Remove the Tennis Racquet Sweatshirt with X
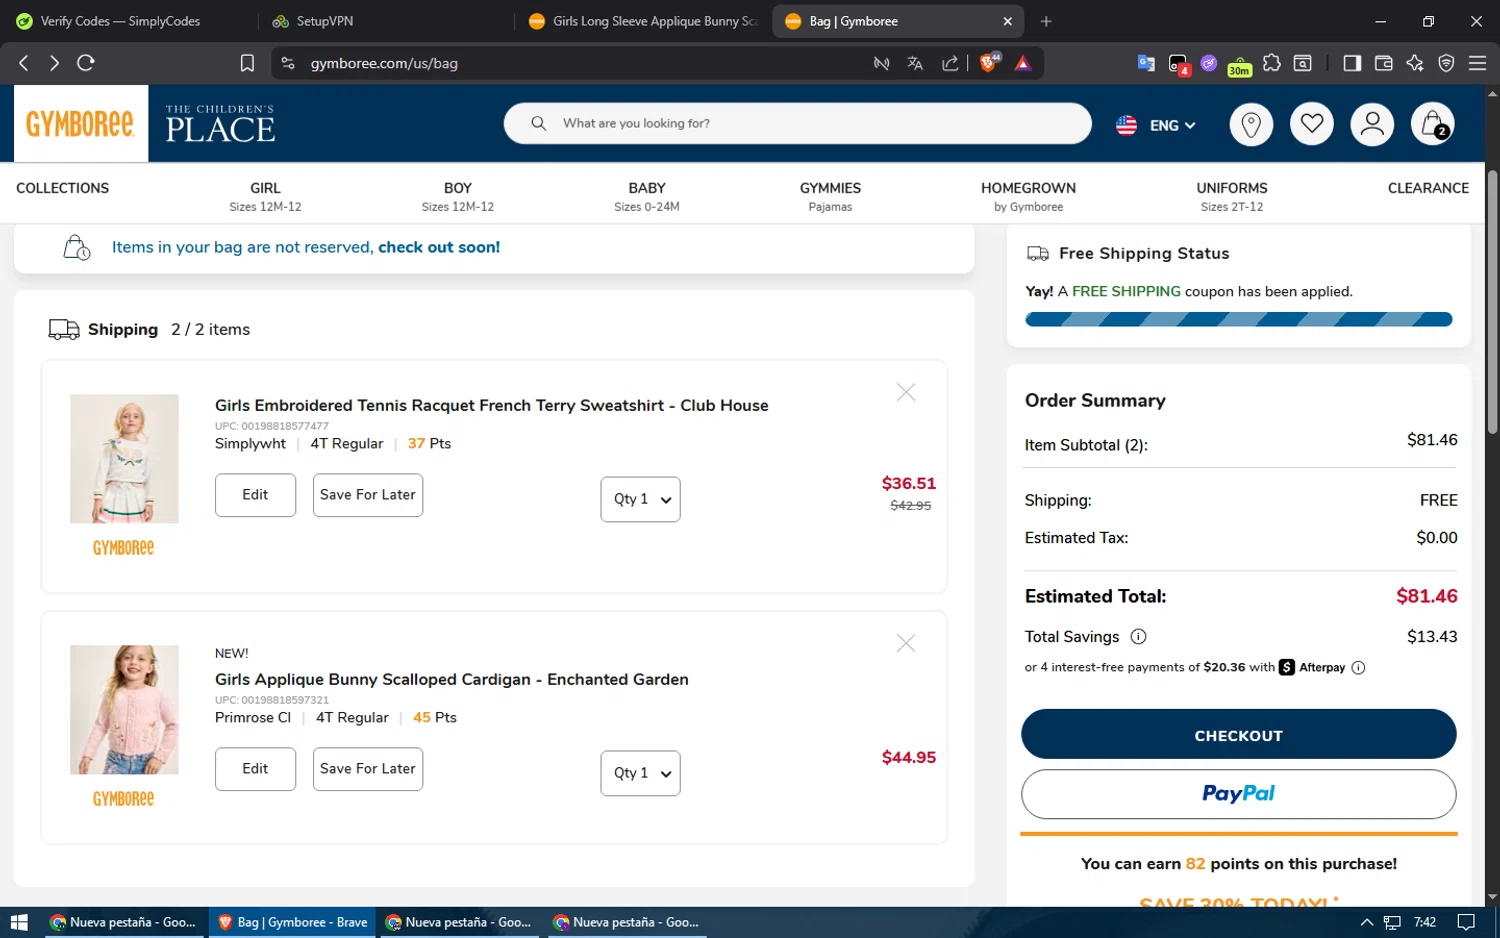This screenshot has width=1500, height=938. (x=906, y=392)
